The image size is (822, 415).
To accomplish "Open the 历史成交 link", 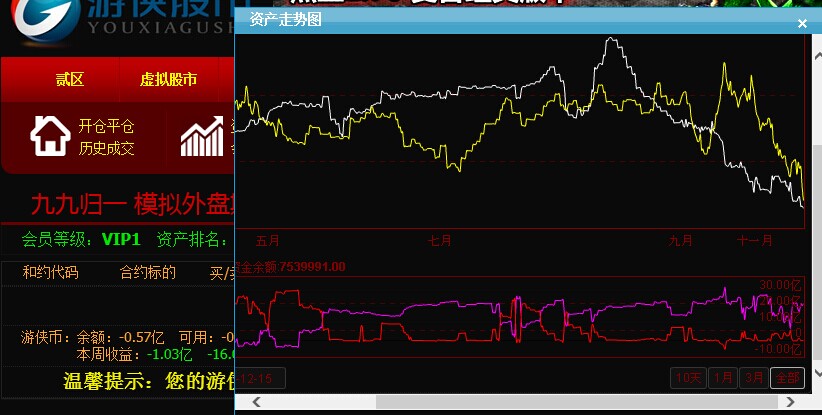I will pos(106,148).
